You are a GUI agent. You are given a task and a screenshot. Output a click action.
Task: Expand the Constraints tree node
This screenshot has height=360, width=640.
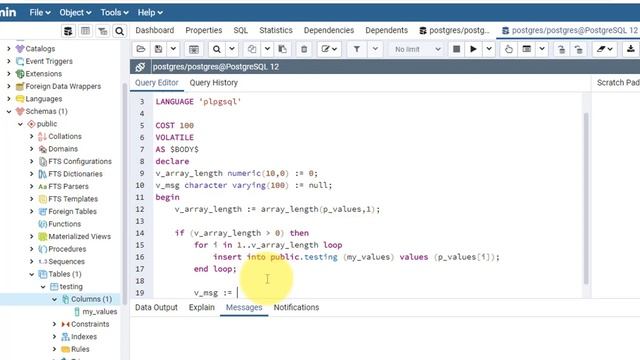(x=54, y=324)
